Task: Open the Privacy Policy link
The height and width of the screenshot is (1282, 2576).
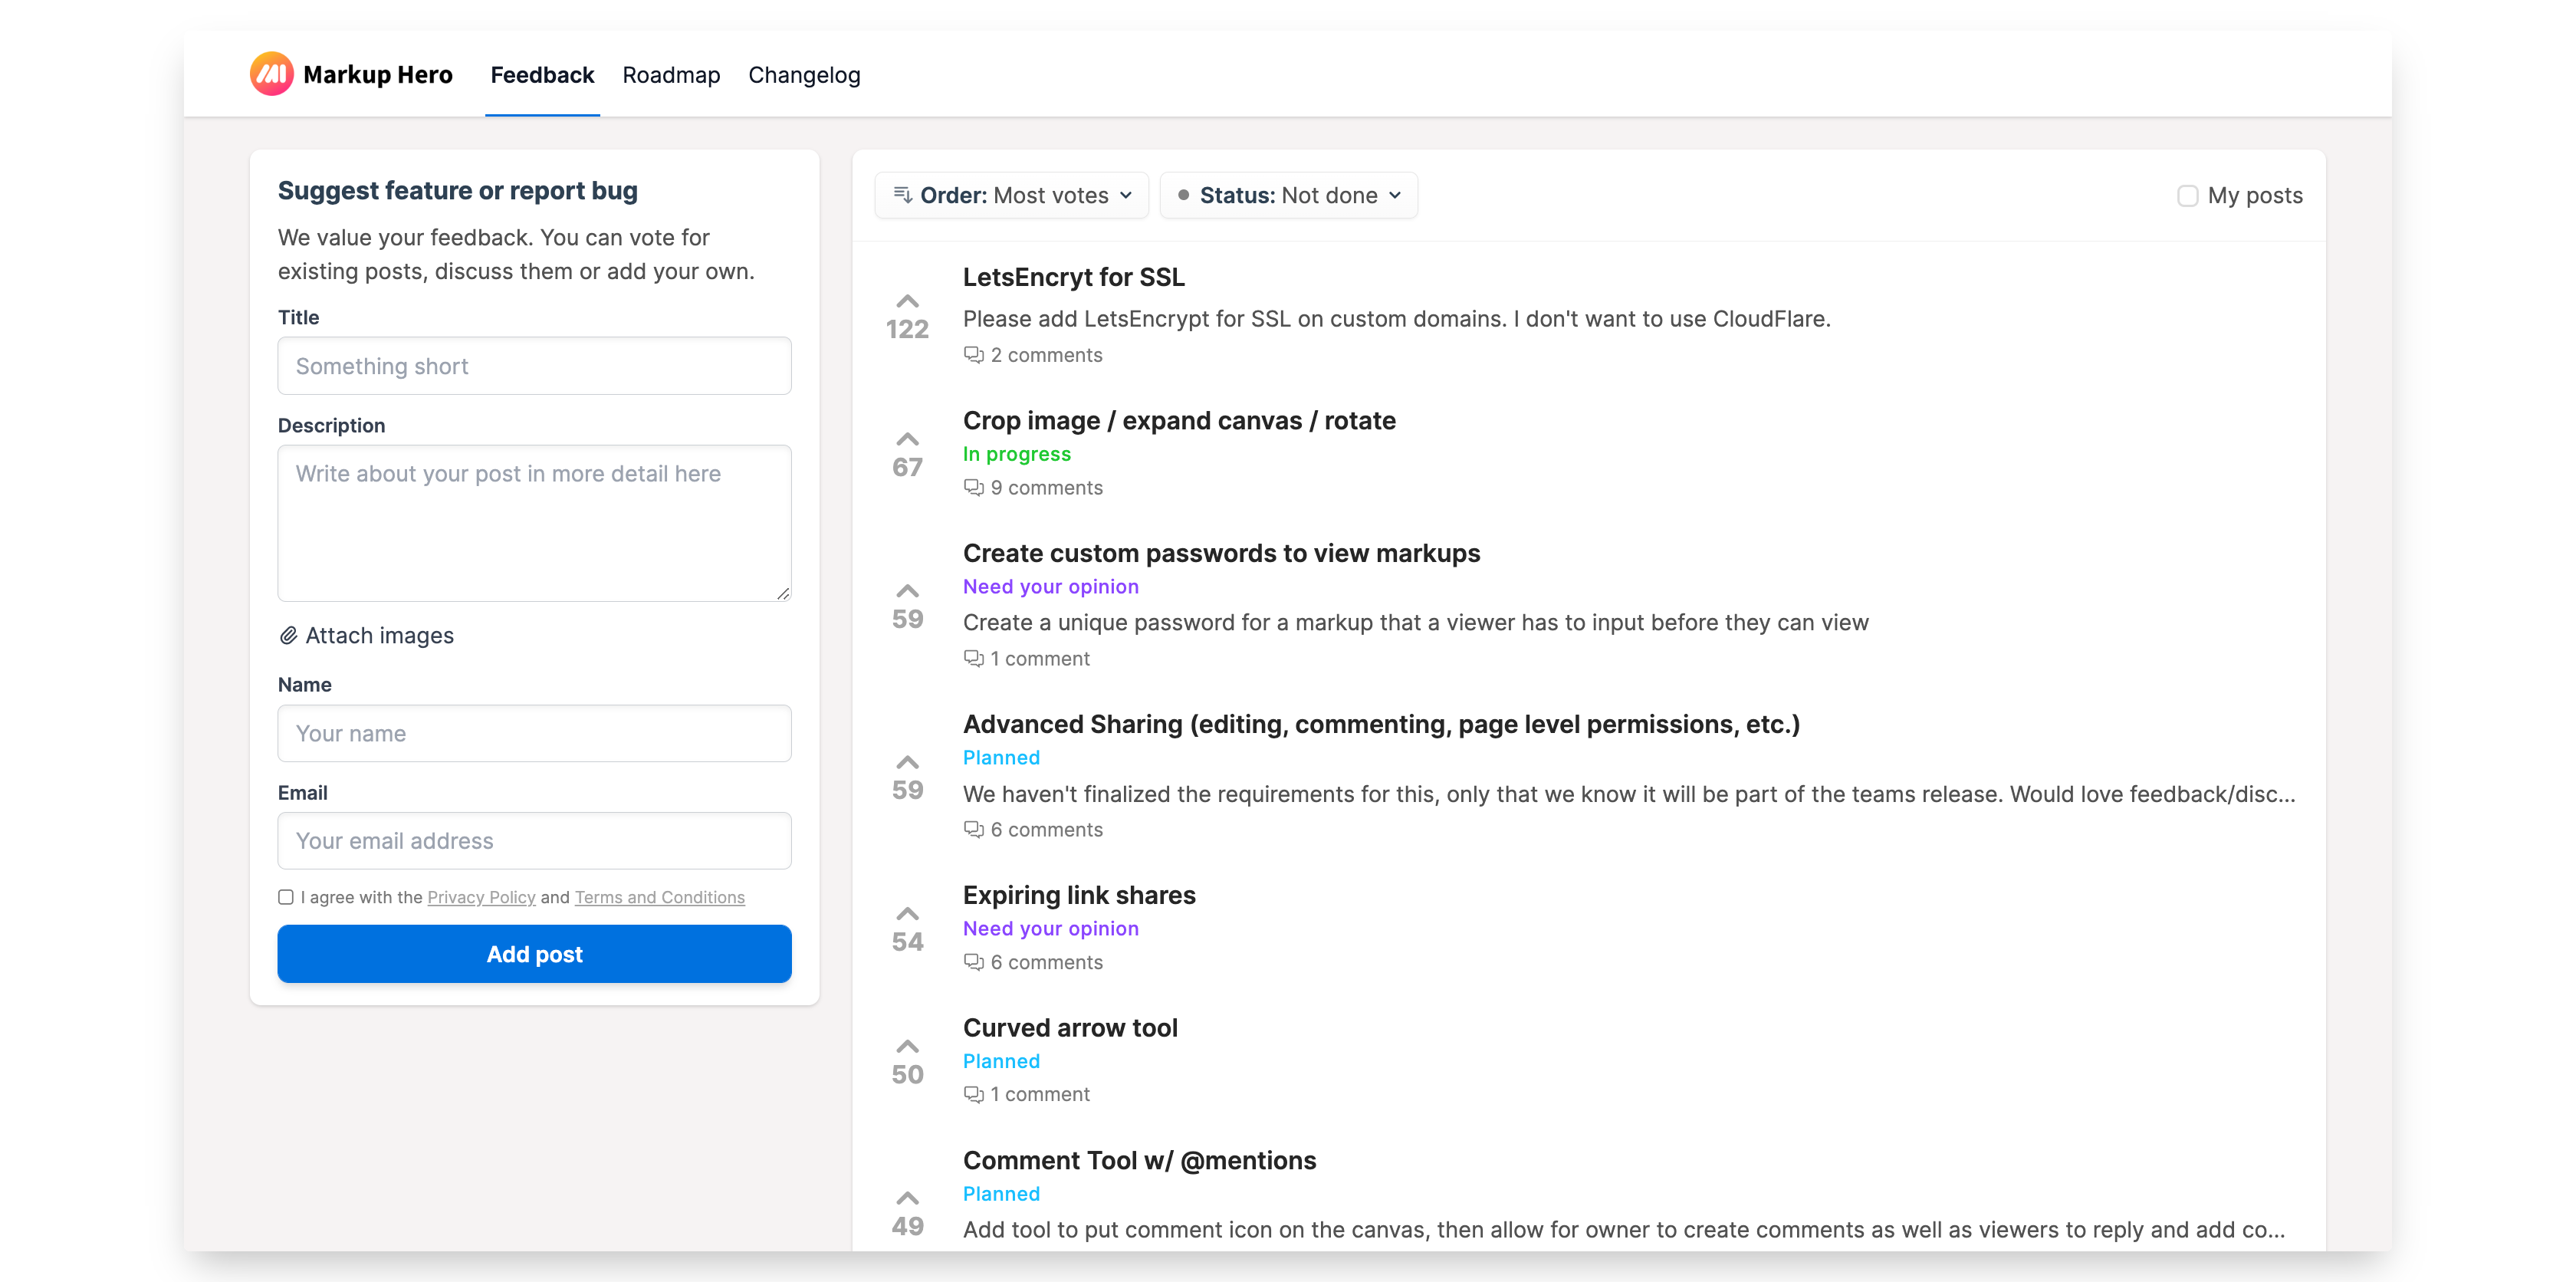Action: click(x=481, y=897)
